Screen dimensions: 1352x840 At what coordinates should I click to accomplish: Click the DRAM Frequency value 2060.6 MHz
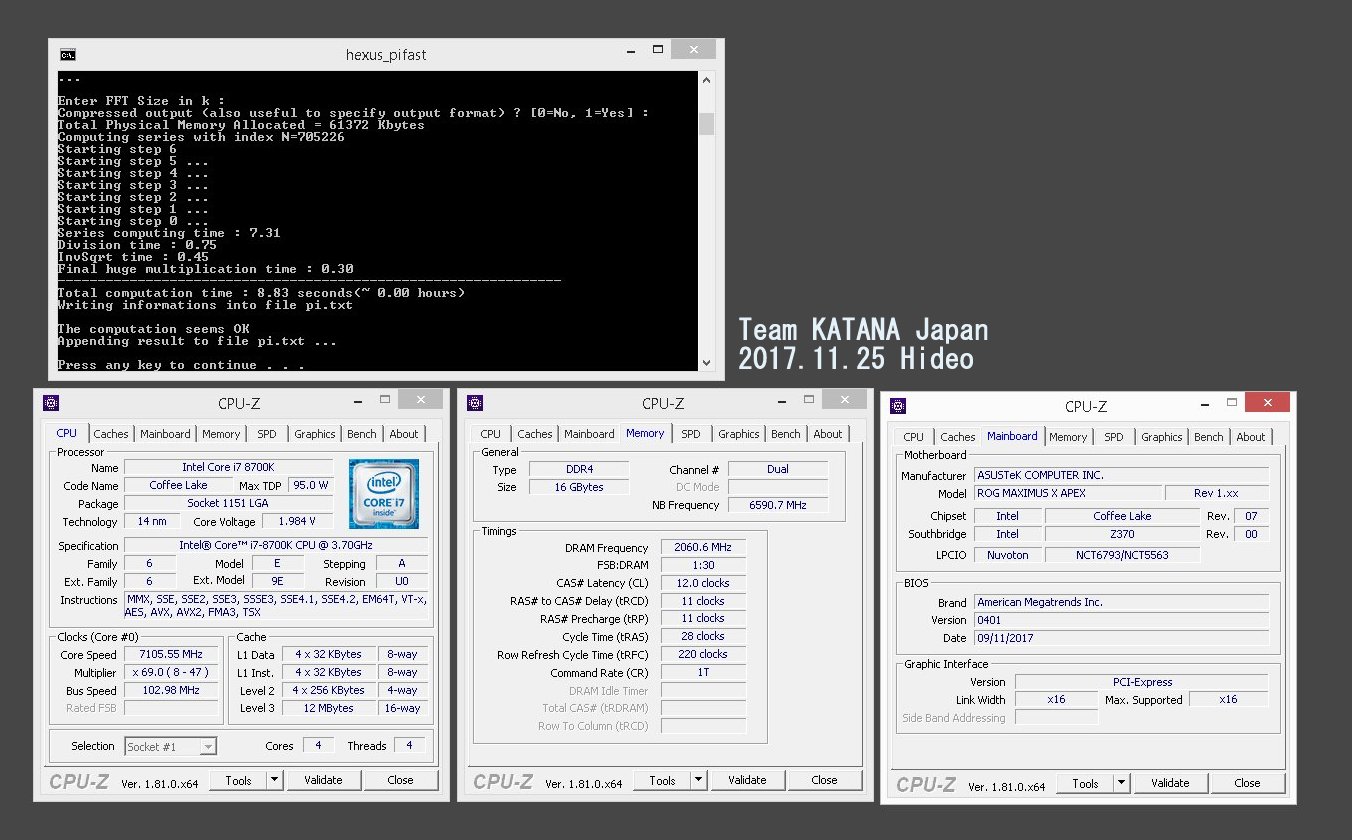(x=703, y=547)
